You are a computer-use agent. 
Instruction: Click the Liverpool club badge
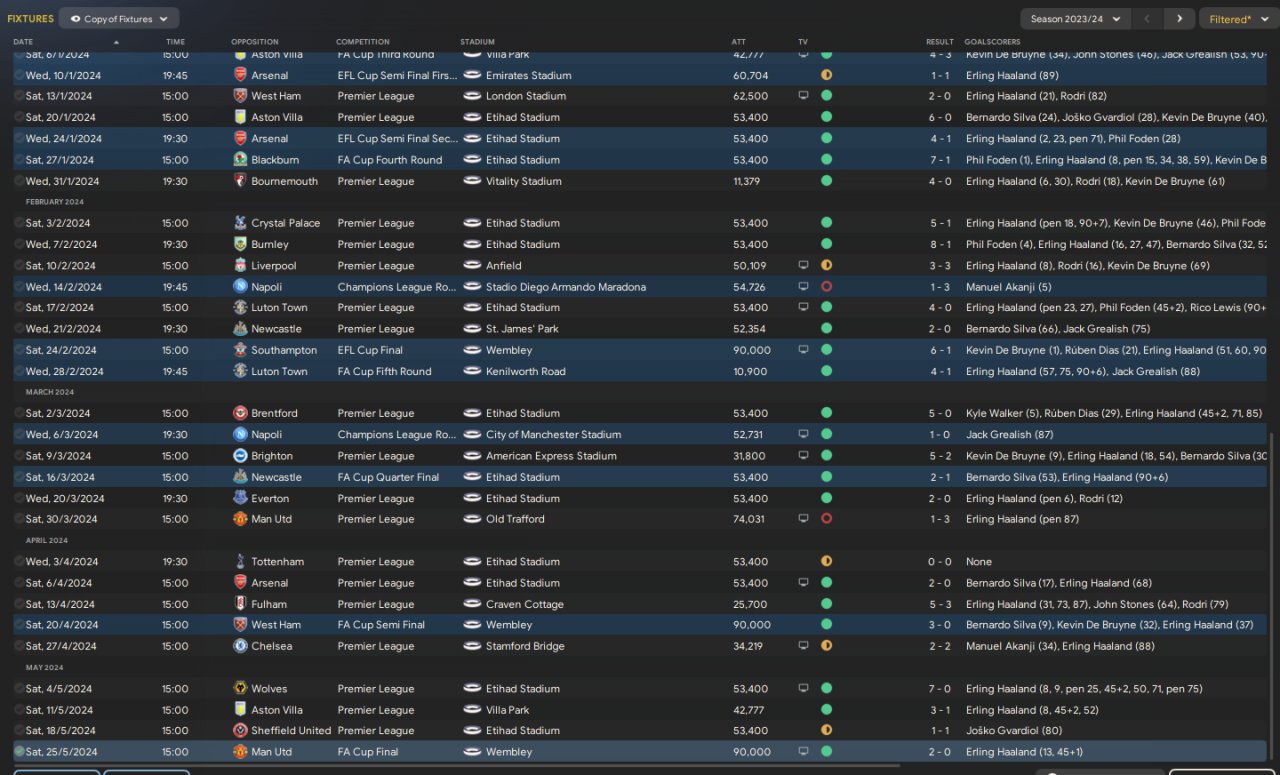pyautogui.click(x=240, y=266)
